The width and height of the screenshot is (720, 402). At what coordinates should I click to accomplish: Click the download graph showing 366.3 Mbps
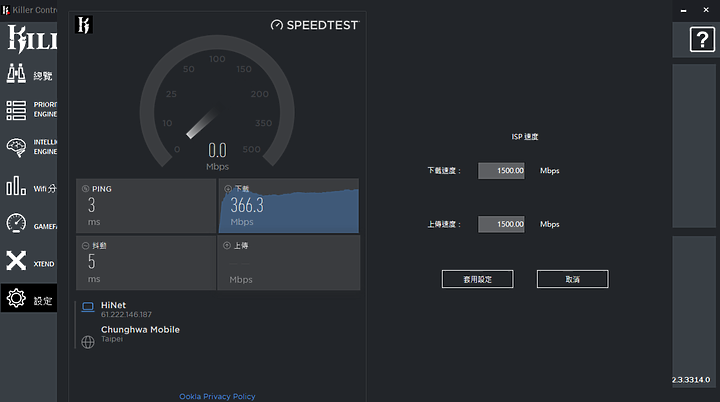point(289,206)
